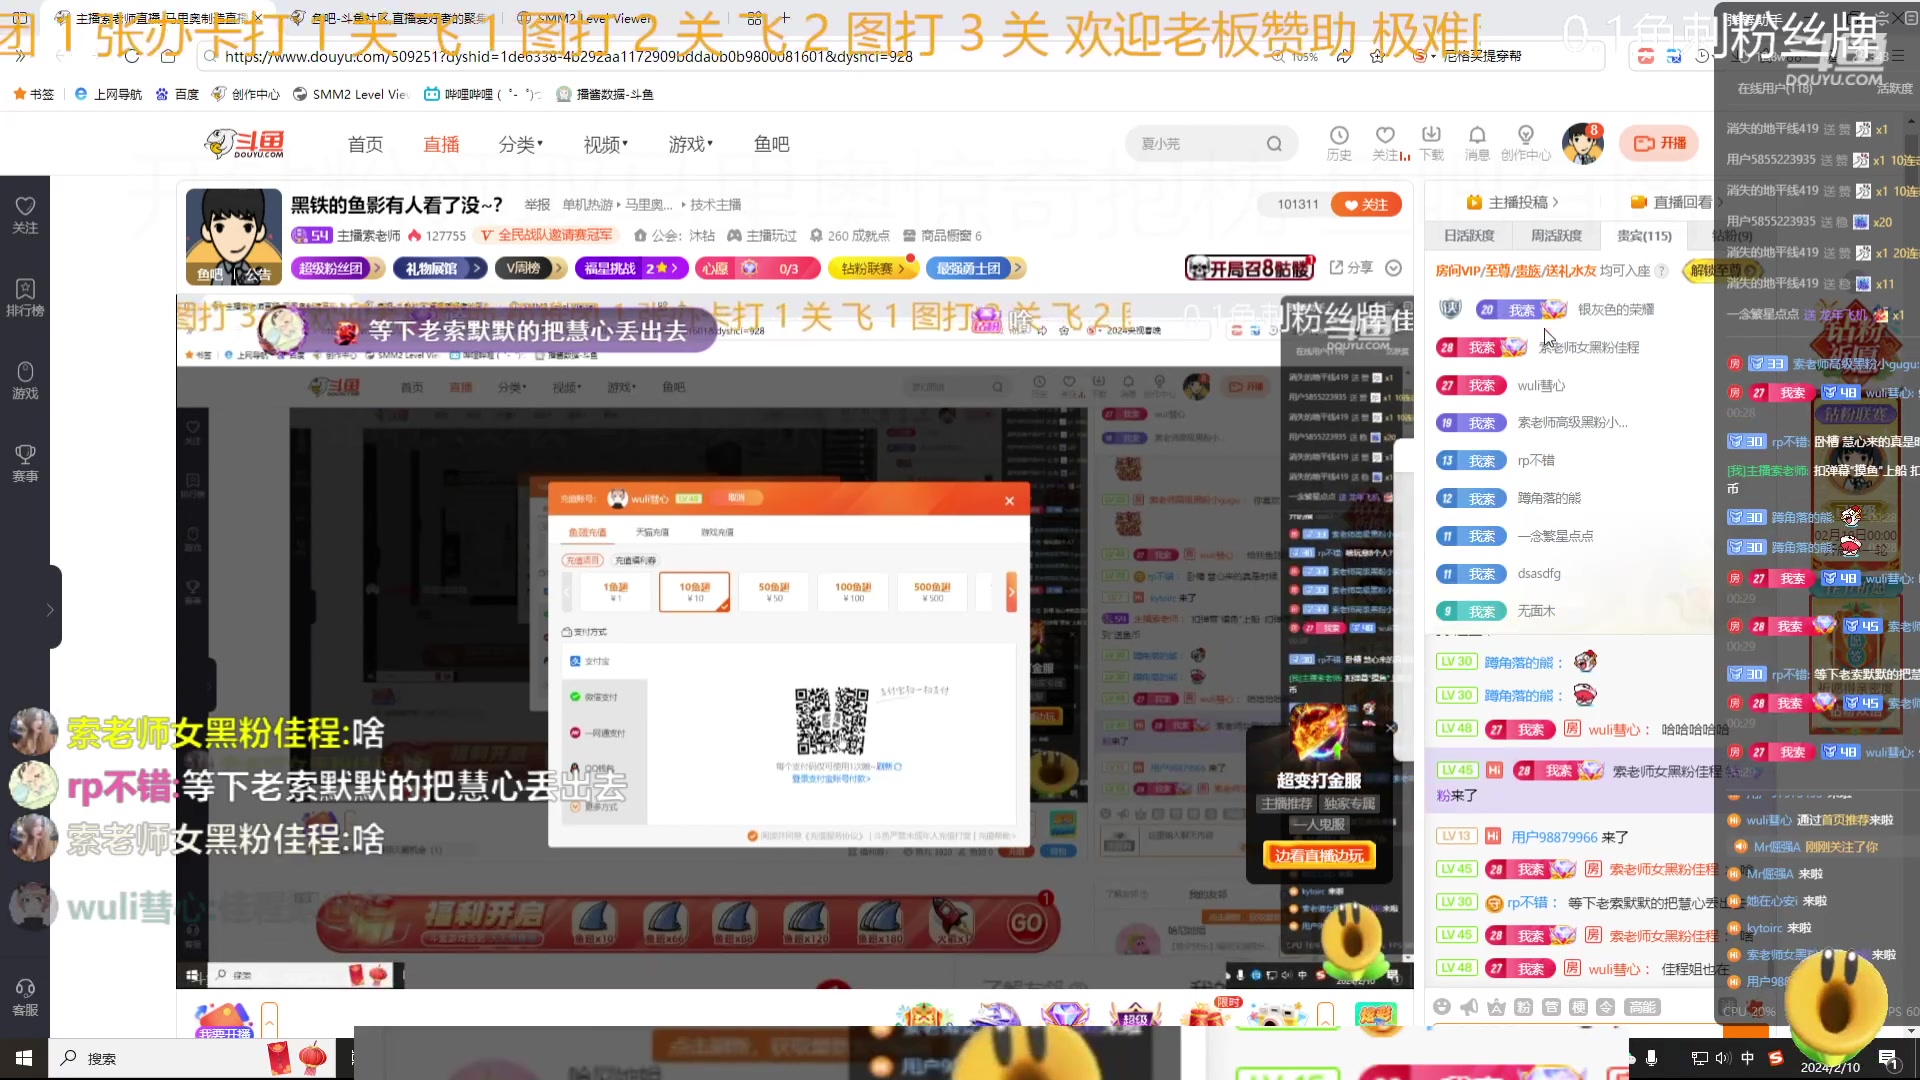Switch to the 日活跃度 tab
This screenshot has width=1920, height=1080.
click(1468, 236)
